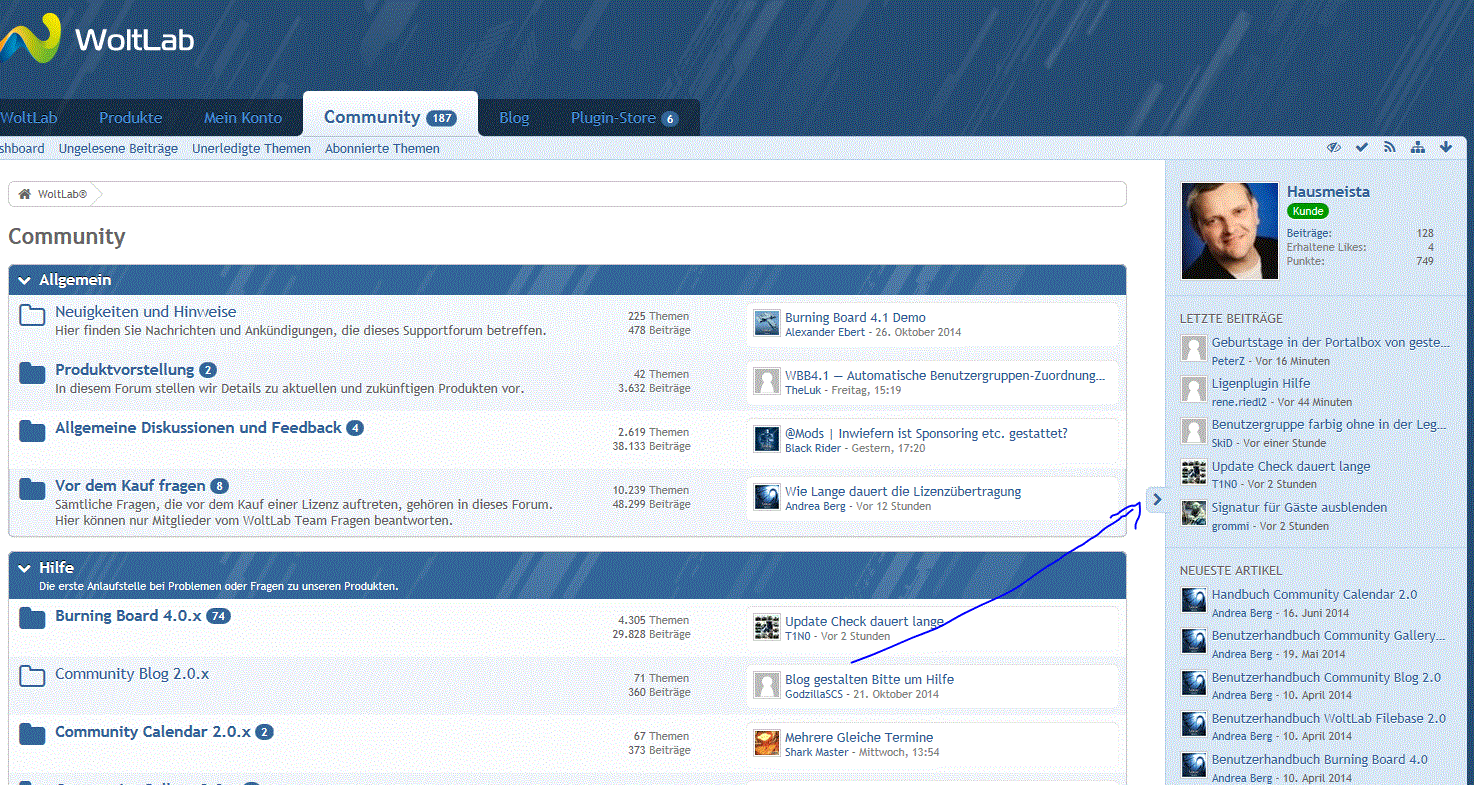Screen dimensions: 1474x785
Task: Click the WoltLab logo
Action: pyautogui.click(x=97, y=40)
